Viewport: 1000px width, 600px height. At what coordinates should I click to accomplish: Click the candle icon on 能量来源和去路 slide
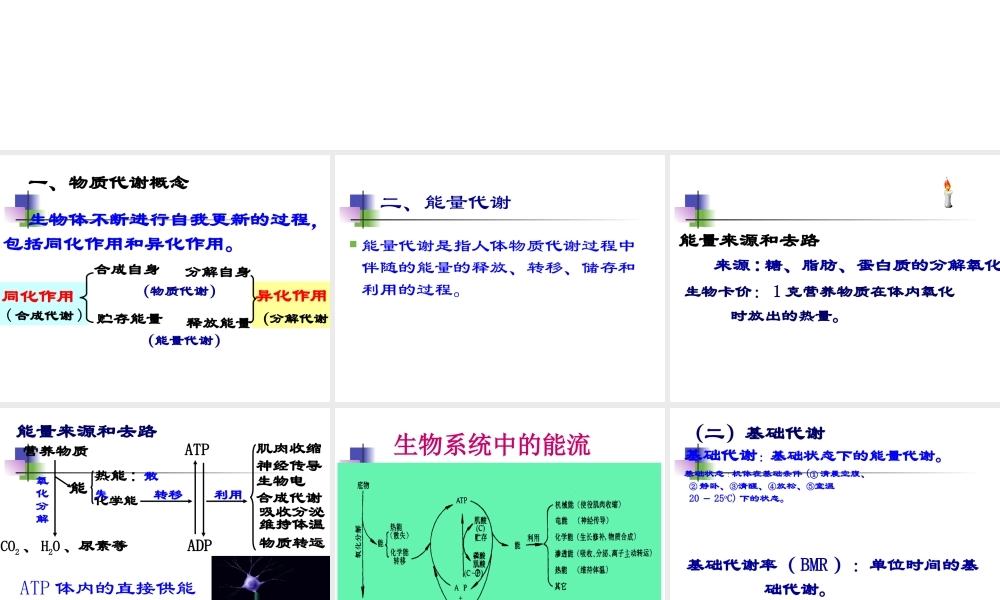coord(948,193)
